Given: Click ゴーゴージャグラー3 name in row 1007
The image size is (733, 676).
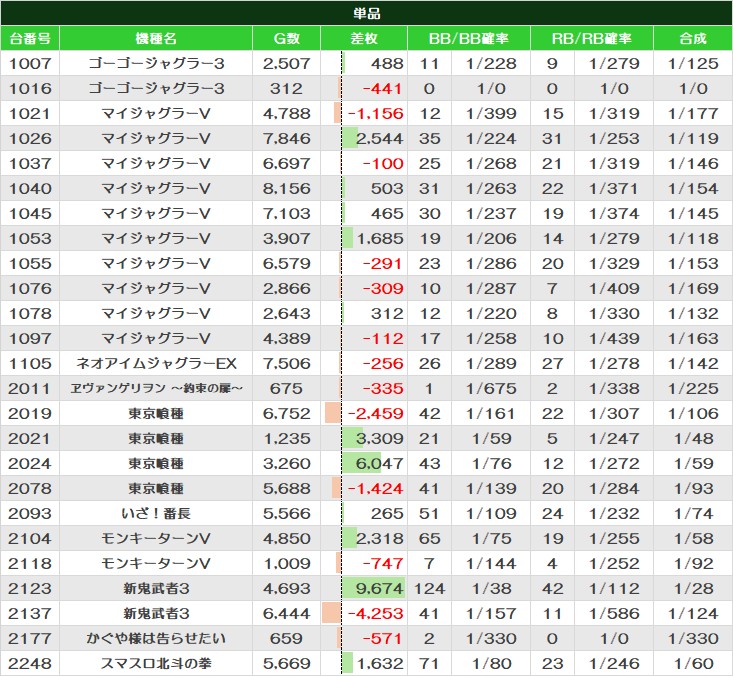Looking at the screenshot, I should pyautogui.click(x=156, y=64).
